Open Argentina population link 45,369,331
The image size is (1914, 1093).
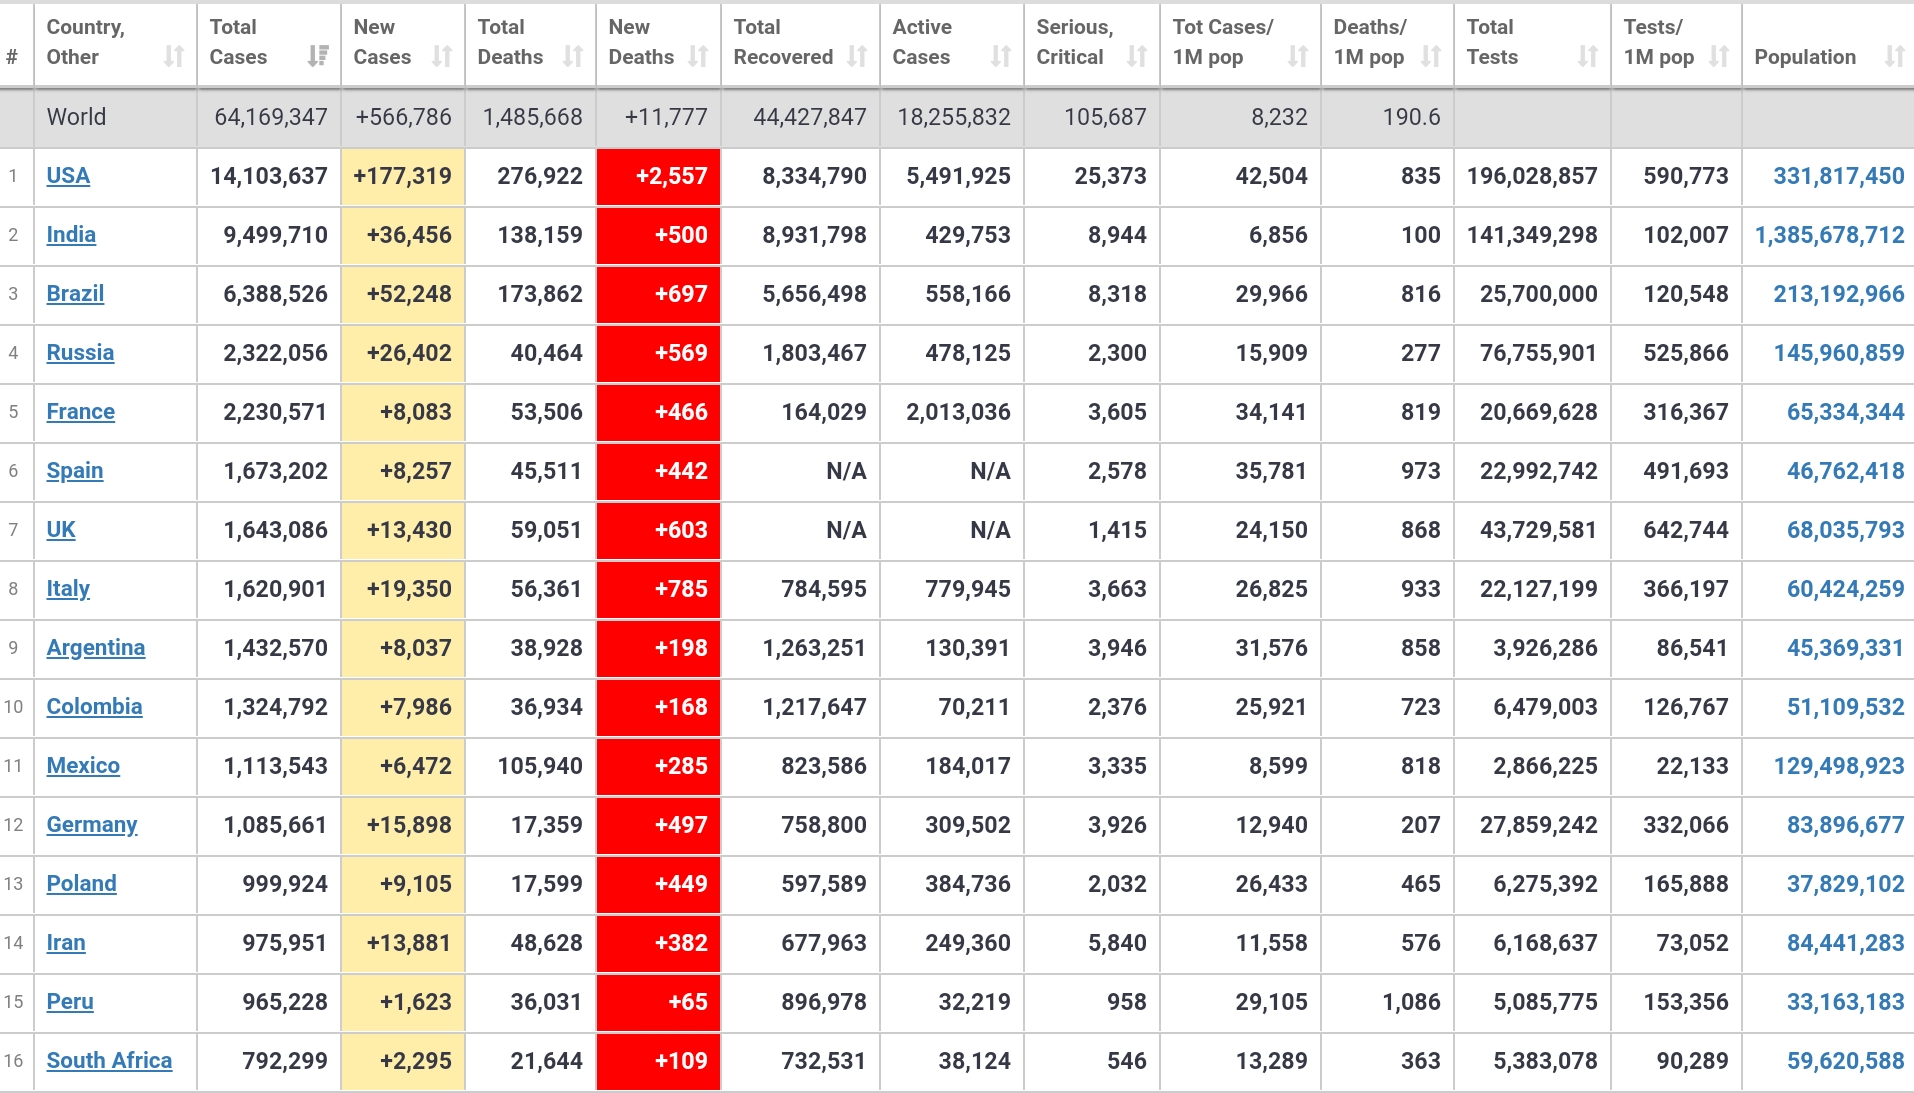1846,648
